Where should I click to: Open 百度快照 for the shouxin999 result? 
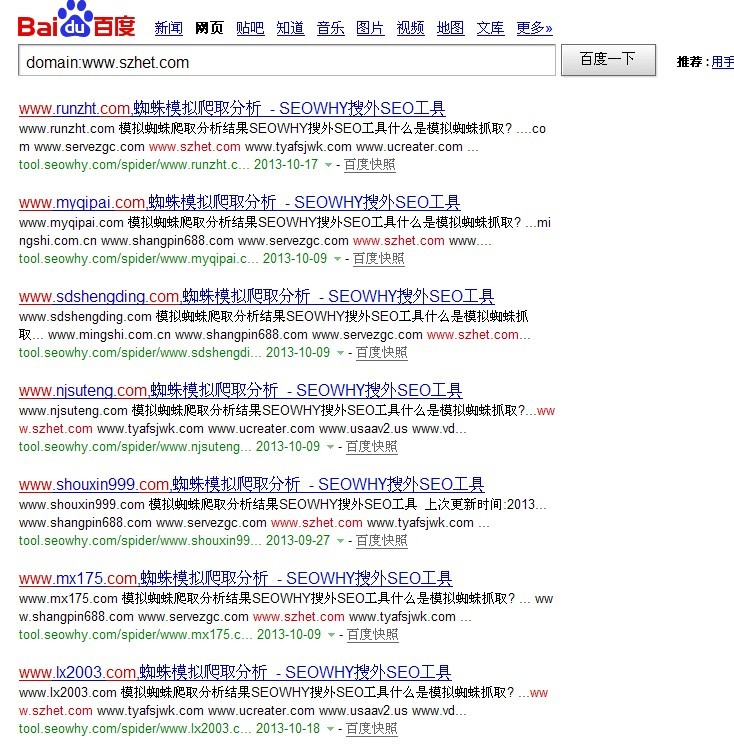(381, 541)
